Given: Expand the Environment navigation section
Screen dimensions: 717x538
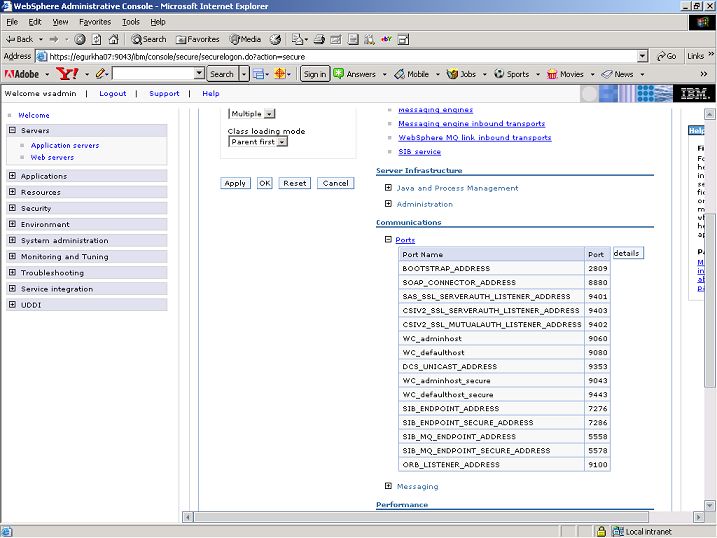Looking at the screenshot, I should pyautogui.click(x=12, y=224).
